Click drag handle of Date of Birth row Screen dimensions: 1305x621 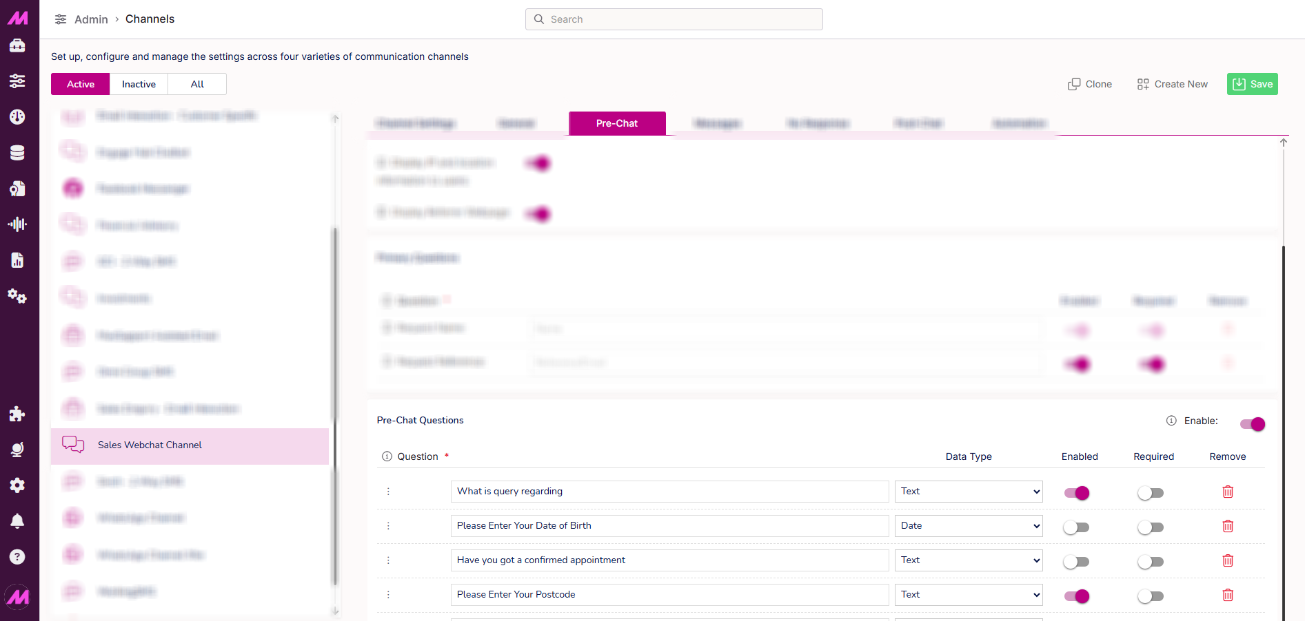(x=388, y=526)
